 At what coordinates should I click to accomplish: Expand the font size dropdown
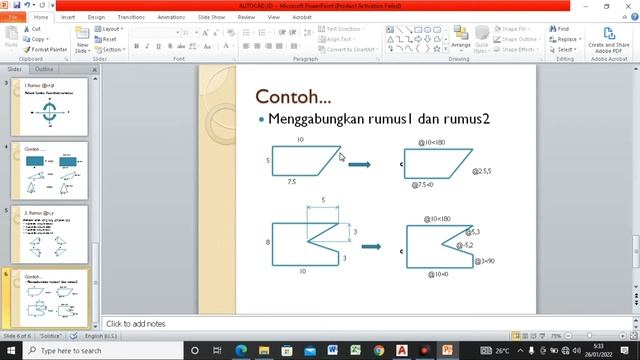(x=196, y=33)
